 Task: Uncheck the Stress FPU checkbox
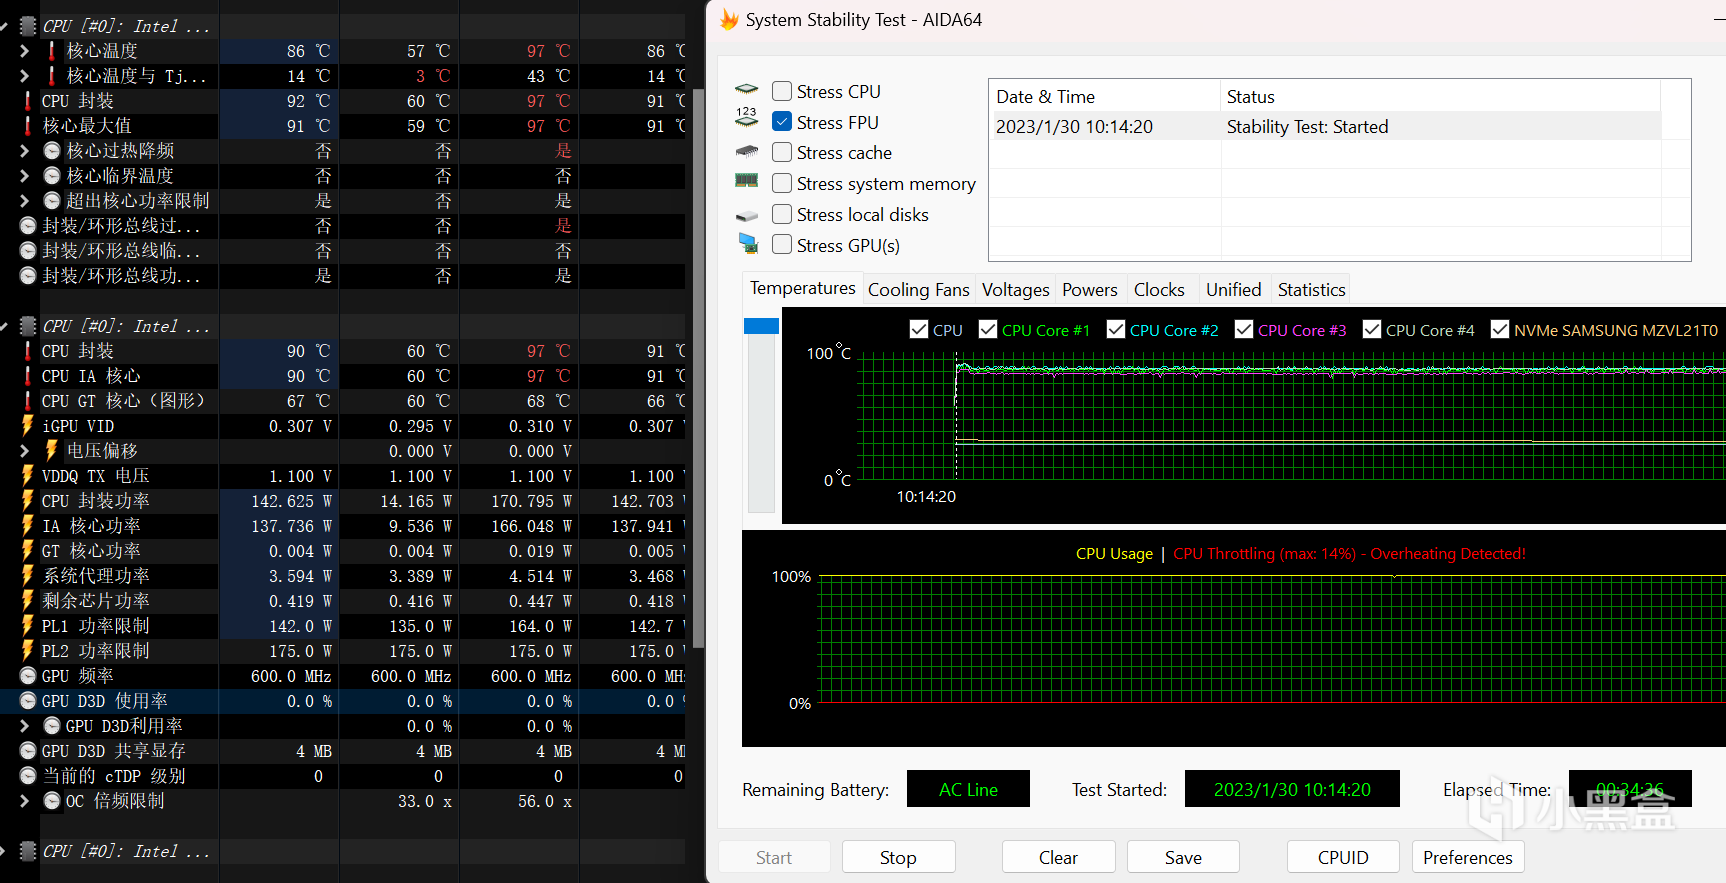point(782,122)
